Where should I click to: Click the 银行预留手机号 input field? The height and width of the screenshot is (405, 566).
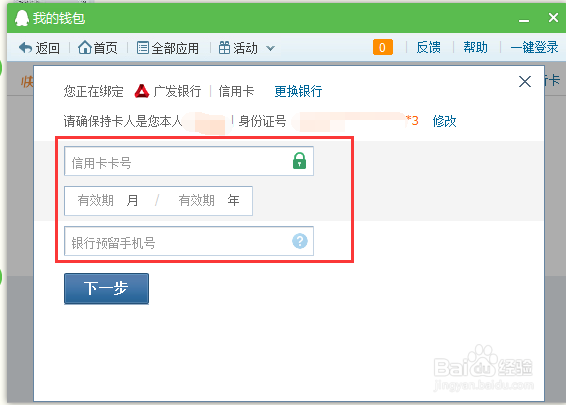189,241
